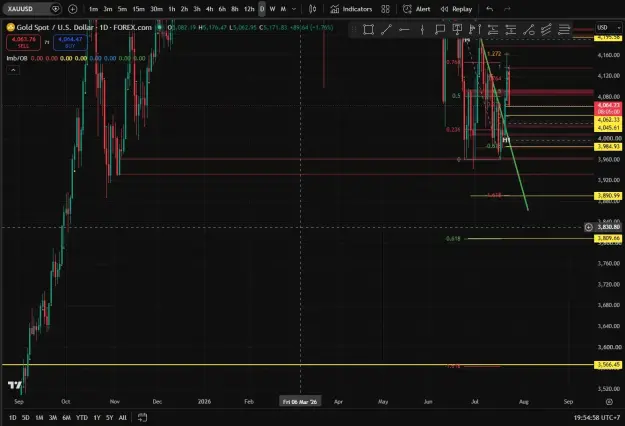The height and width of the screenshot is (426, 625).
Task: Select the monthly M interval
Action: coord(283,9)
